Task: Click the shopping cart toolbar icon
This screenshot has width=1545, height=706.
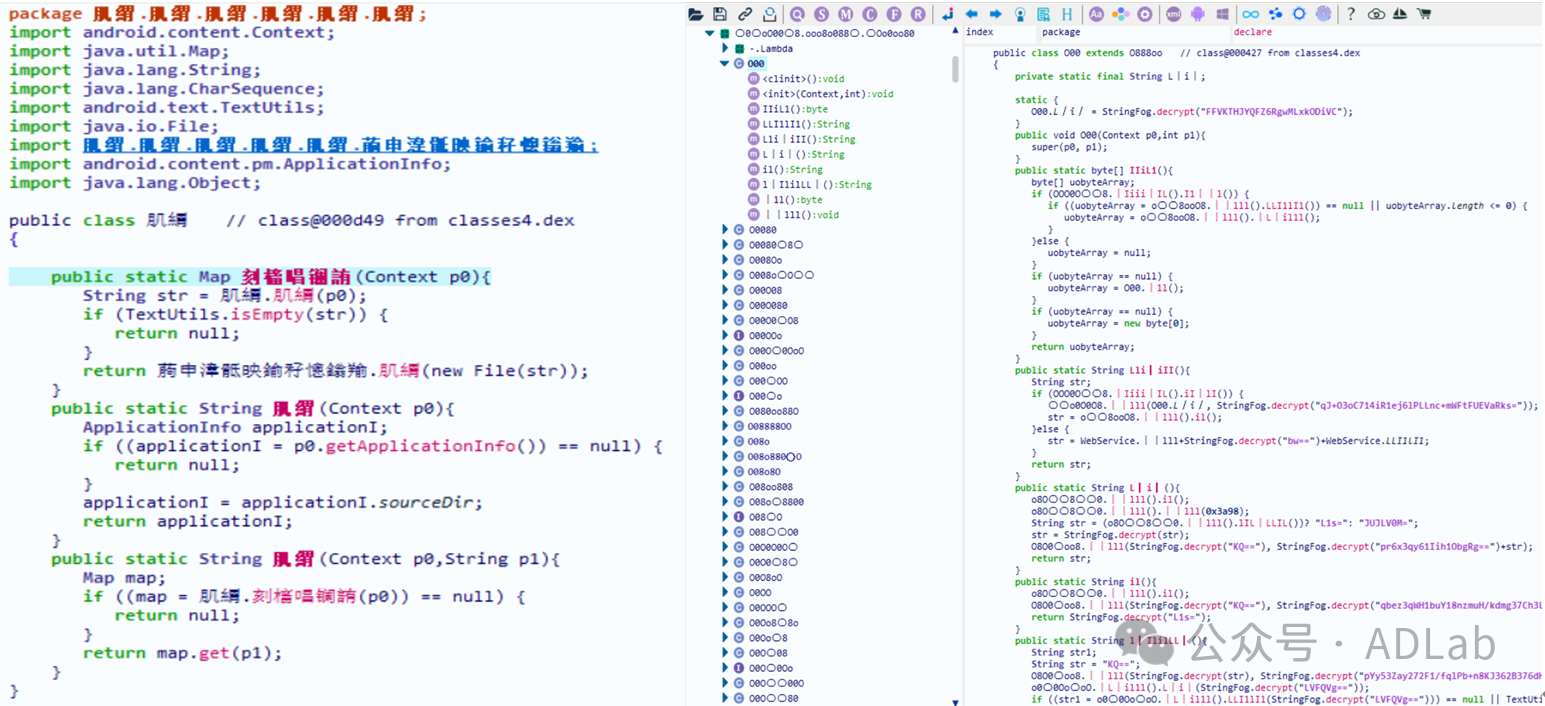Action: (x=1424, y=14)
